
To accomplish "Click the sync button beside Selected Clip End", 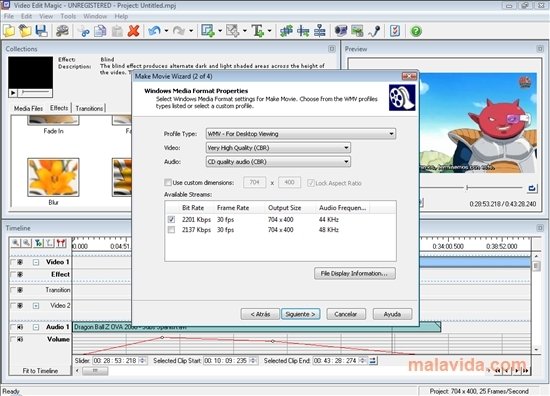I will 373,360.
